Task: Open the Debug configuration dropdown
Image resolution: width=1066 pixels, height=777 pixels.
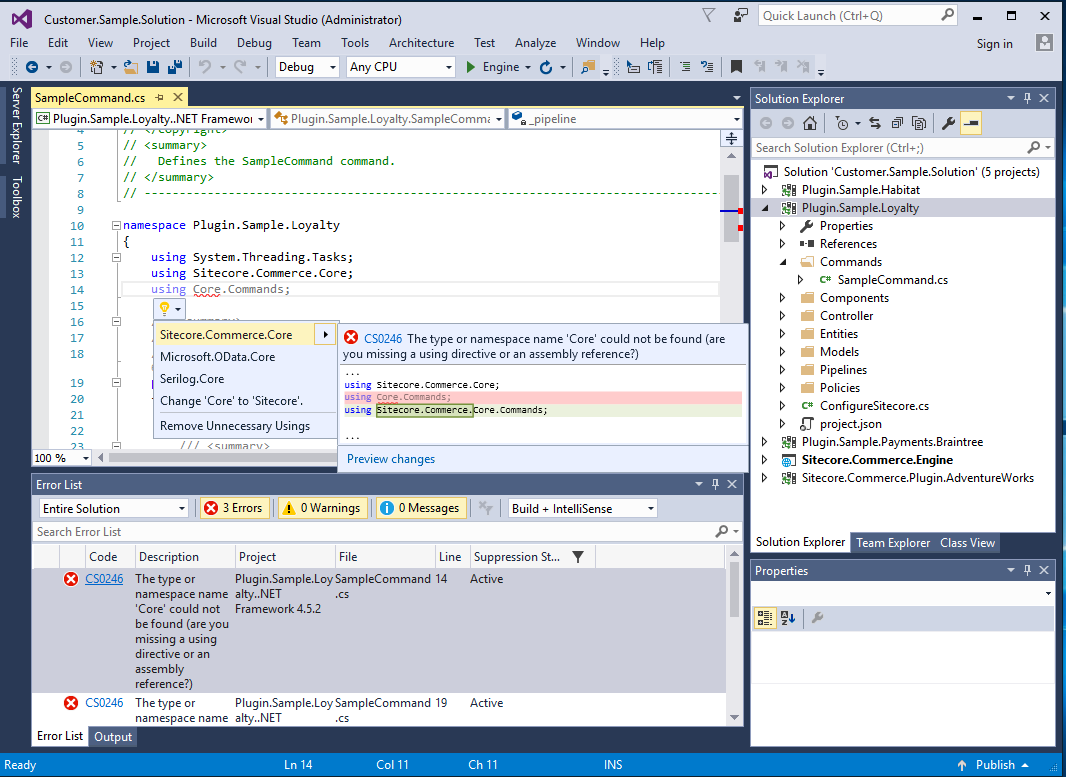Action: 307,67
